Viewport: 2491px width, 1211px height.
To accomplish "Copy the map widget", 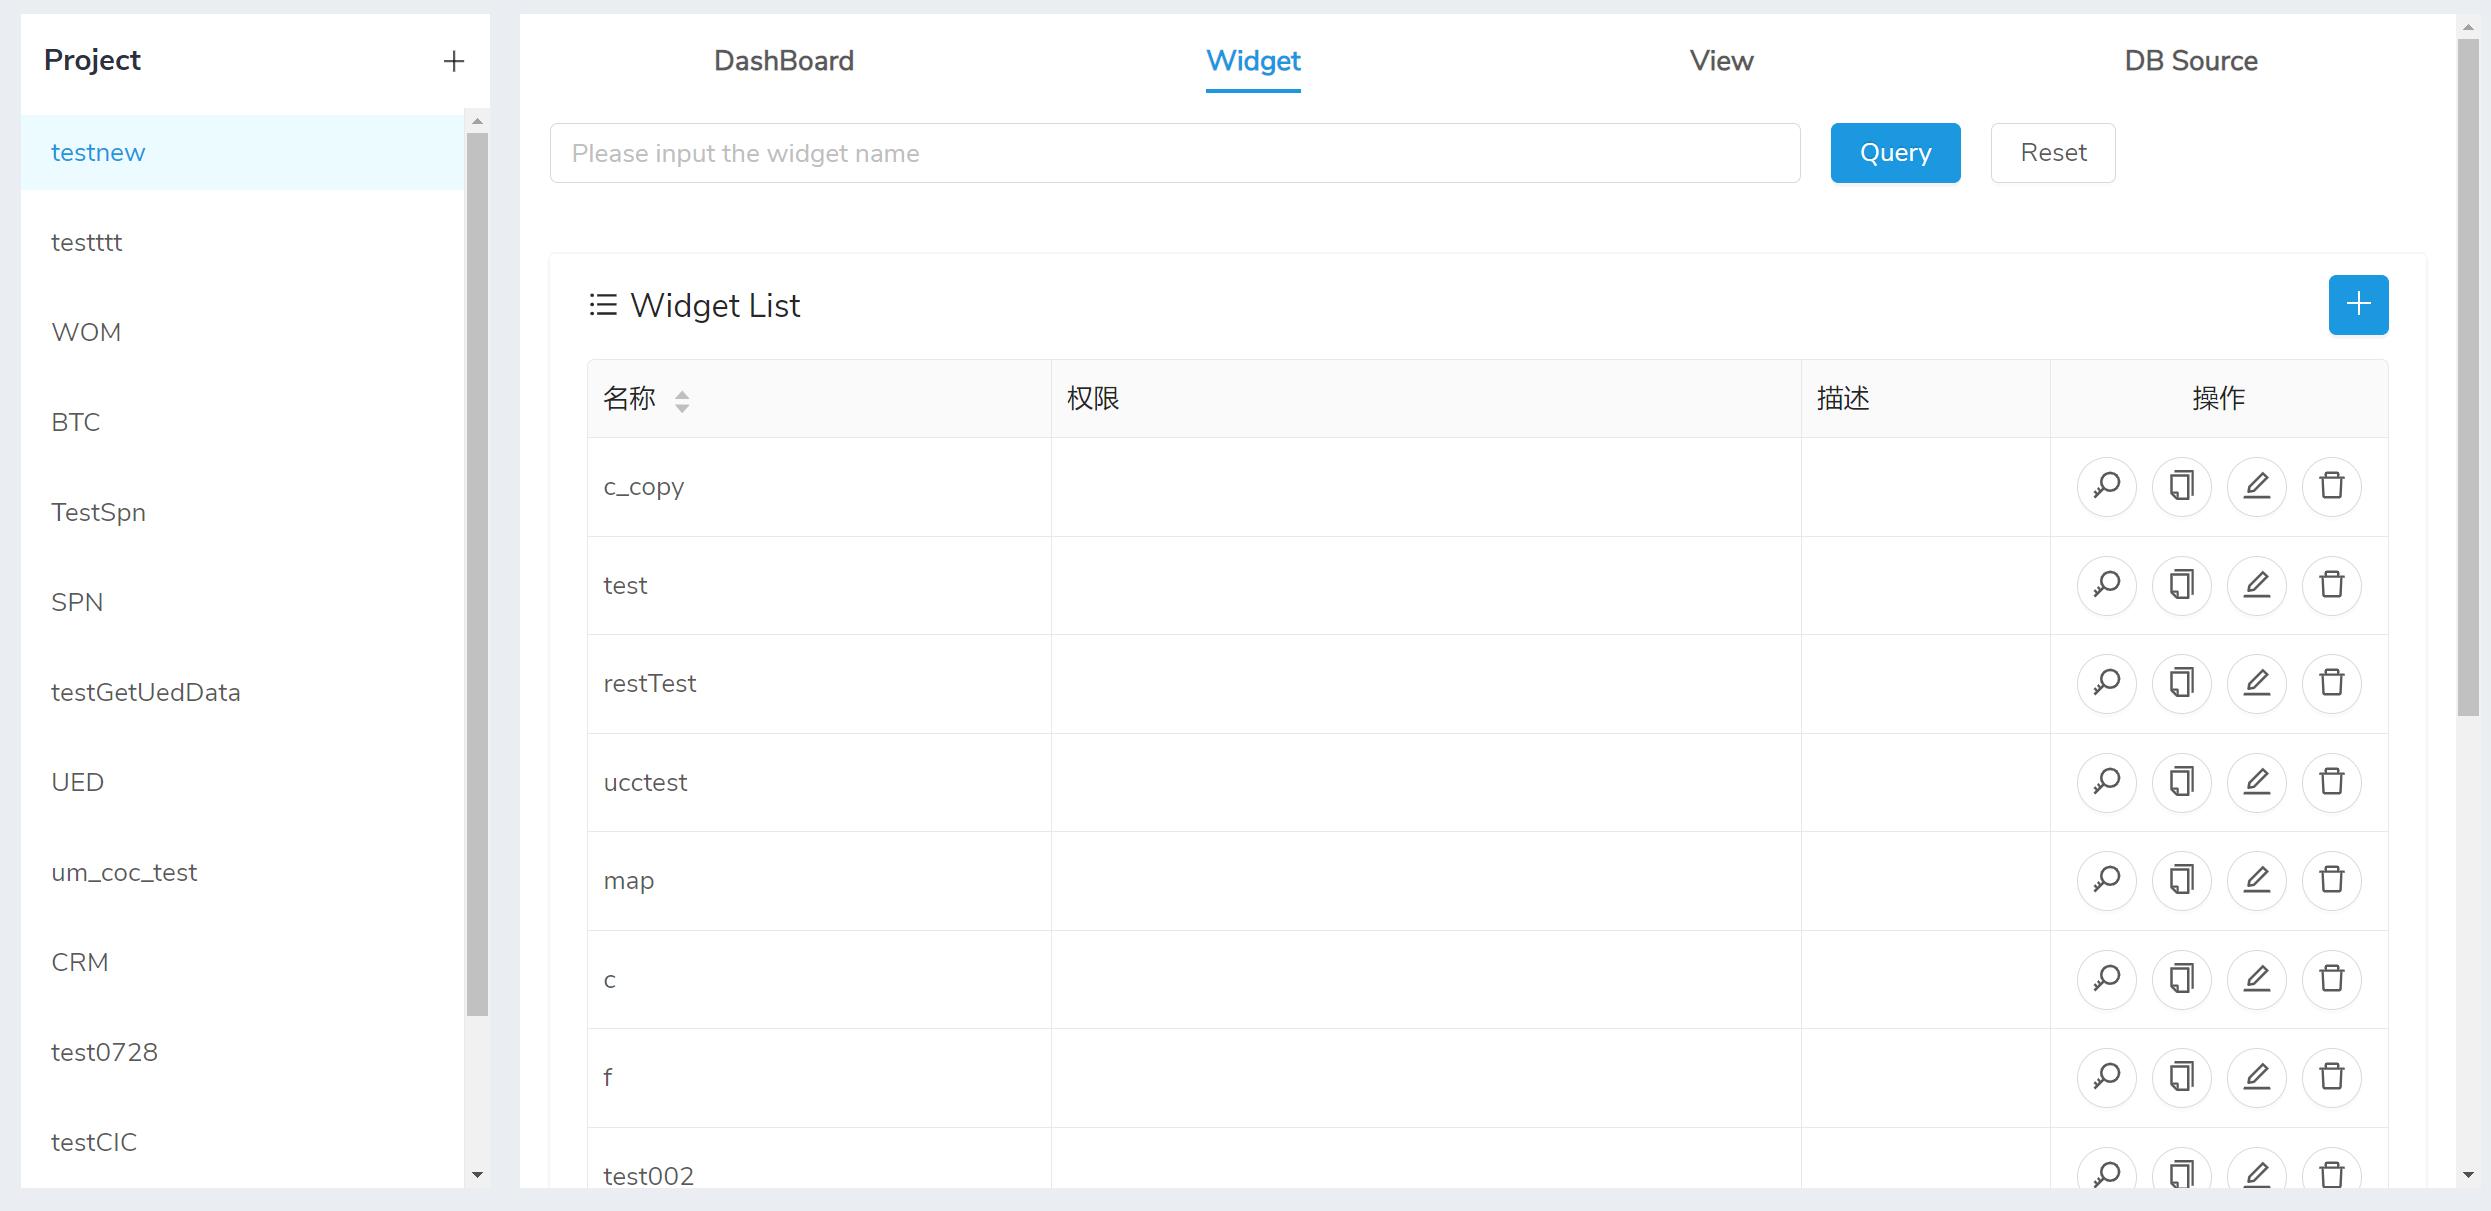I will (2181, 880).
